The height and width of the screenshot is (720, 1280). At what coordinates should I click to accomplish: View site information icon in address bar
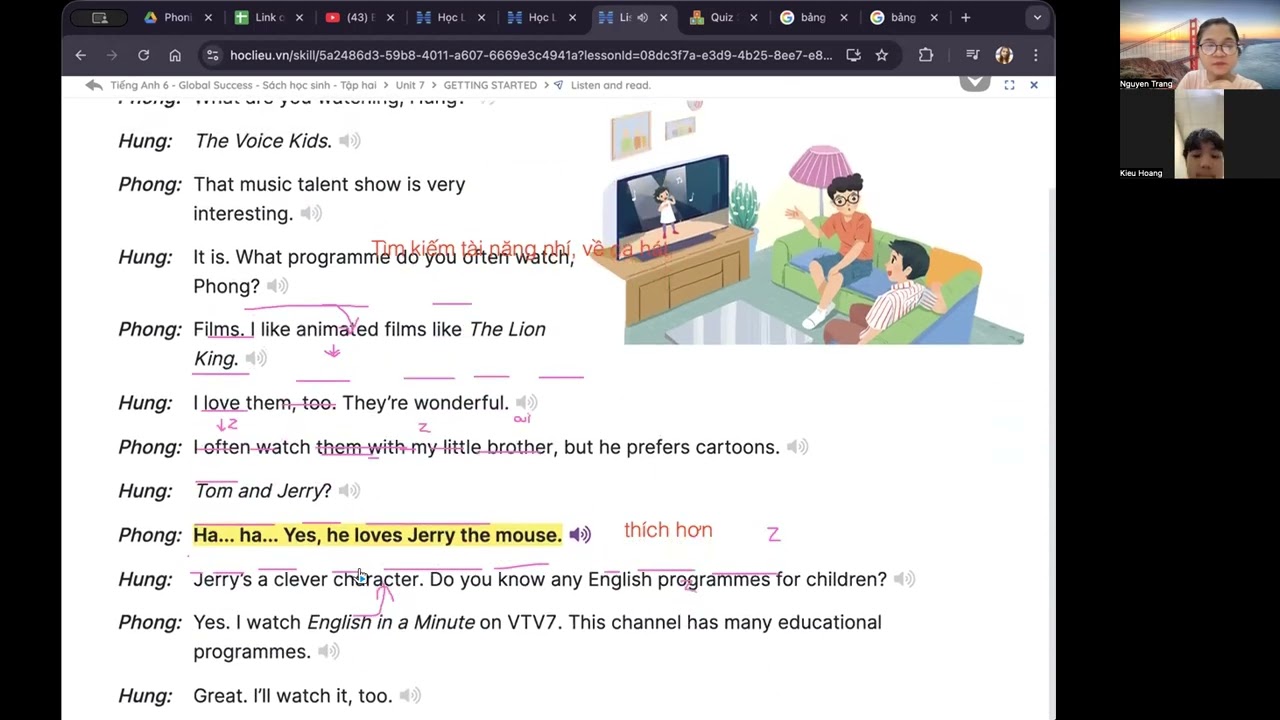pyautogui.click(x=211, y=55)
